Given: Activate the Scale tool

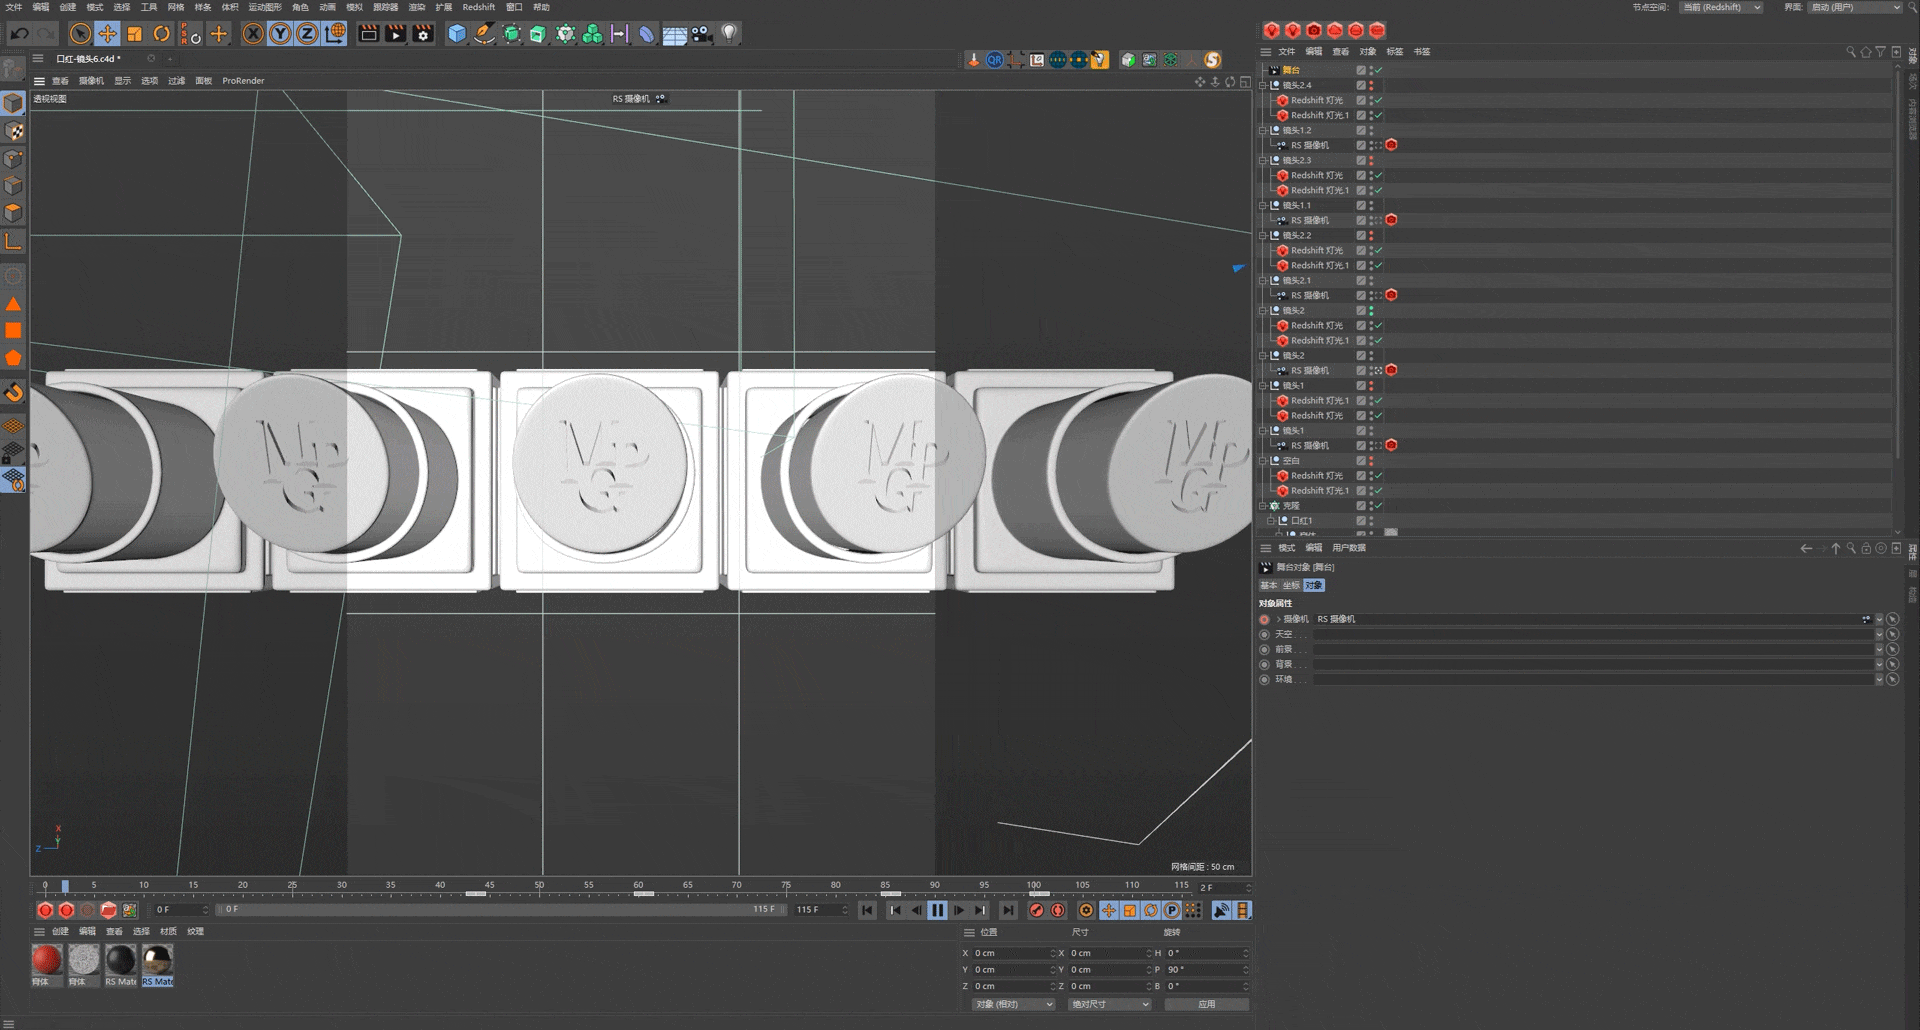Looking at the screenshot, I should click(x=134, y=34).
